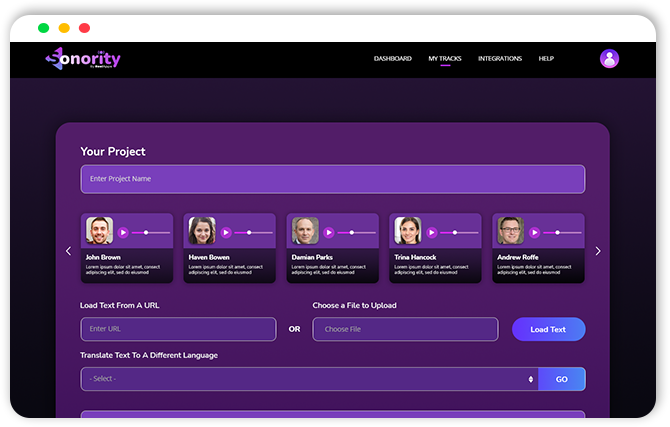Adjust John Brown's audio slider
670x427 pixels.
point(152,232)
